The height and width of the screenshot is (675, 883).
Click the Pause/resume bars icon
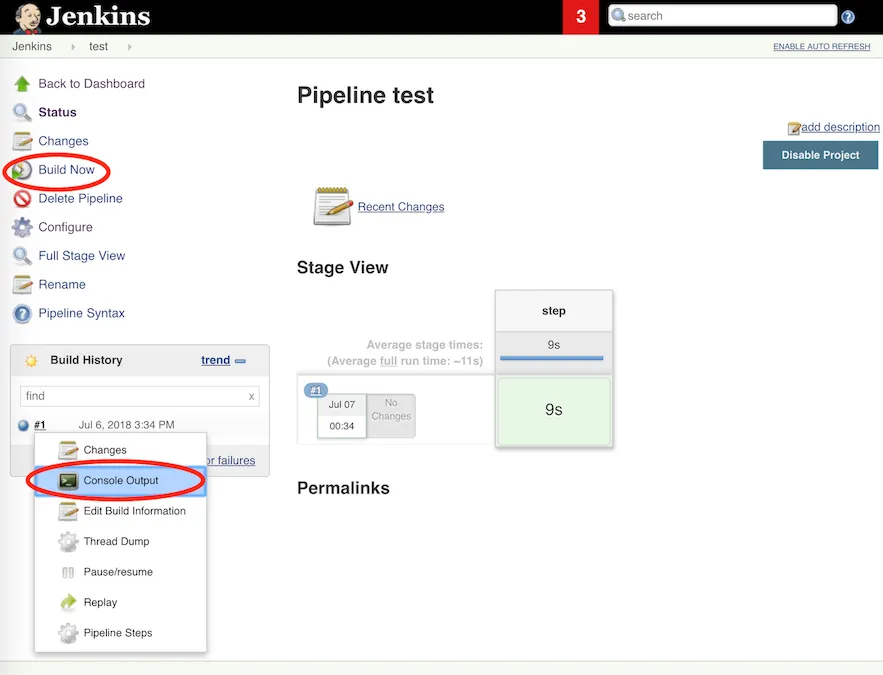pyautogui.click(x=68, y=573)
